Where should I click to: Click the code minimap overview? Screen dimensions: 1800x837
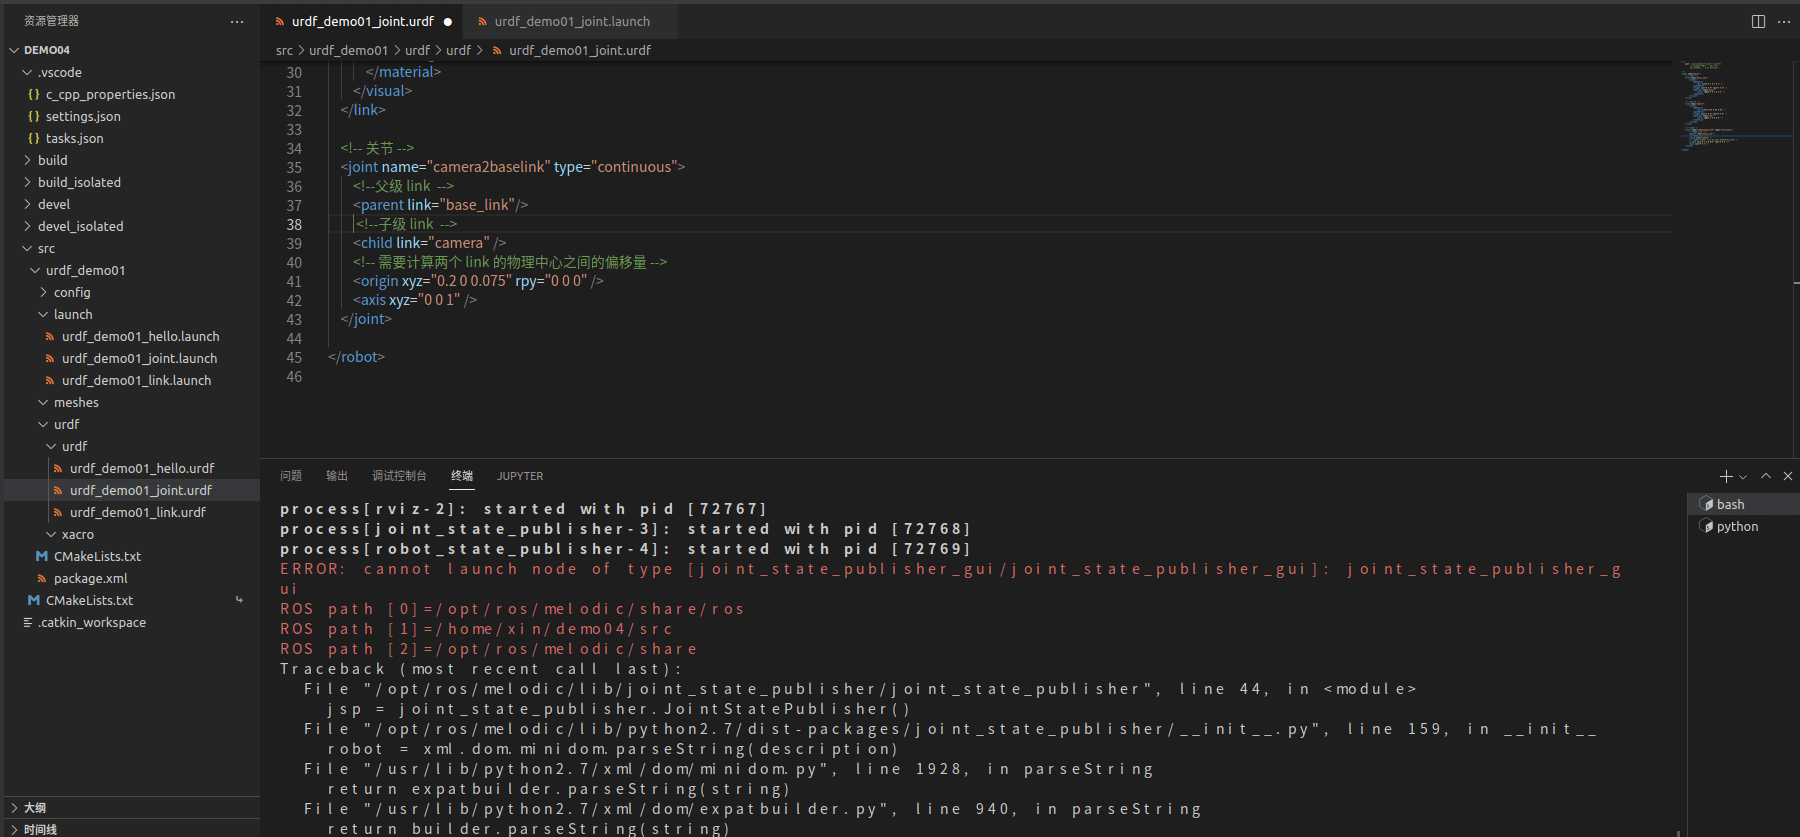pyautogui.click(x=1734, y=105)
